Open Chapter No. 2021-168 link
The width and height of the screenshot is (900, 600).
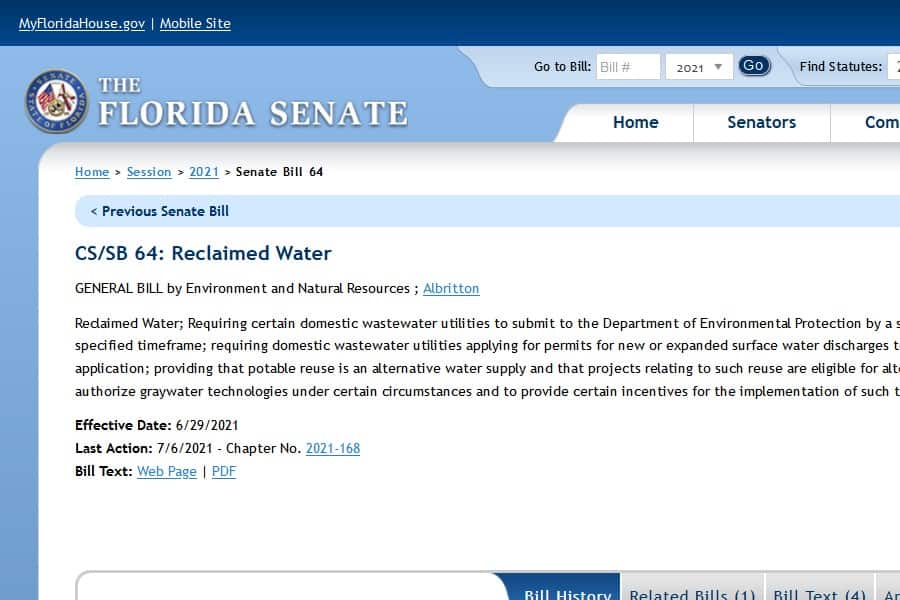(332, 448)
